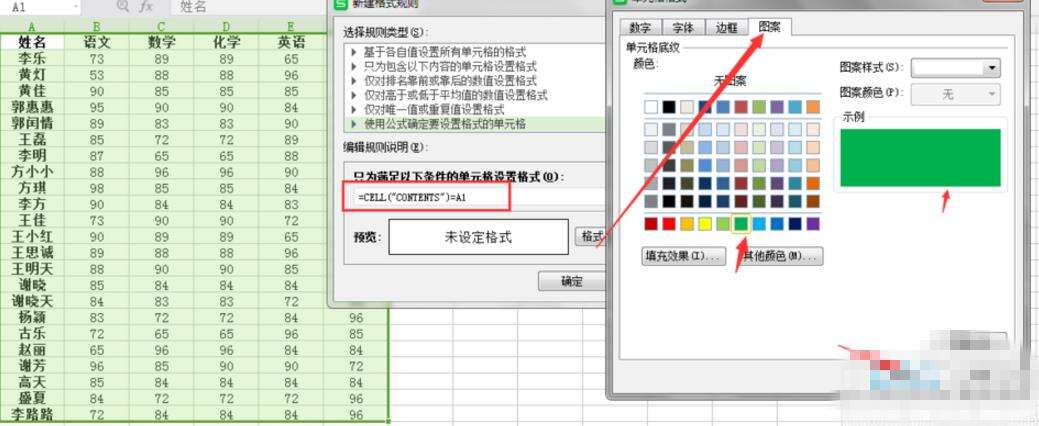
Task: Click the 英语 header cell
Action: click(291, 42)
